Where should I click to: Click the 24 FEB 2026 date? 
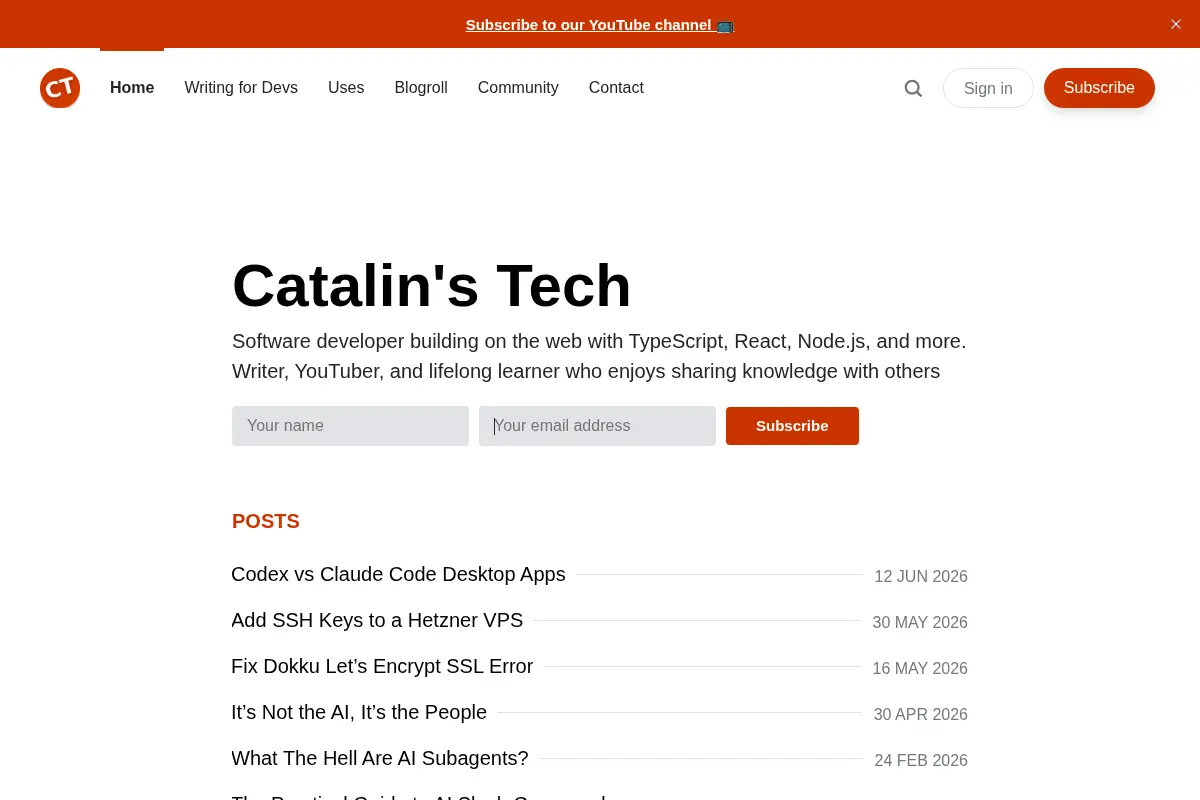[x=921, y=761]
